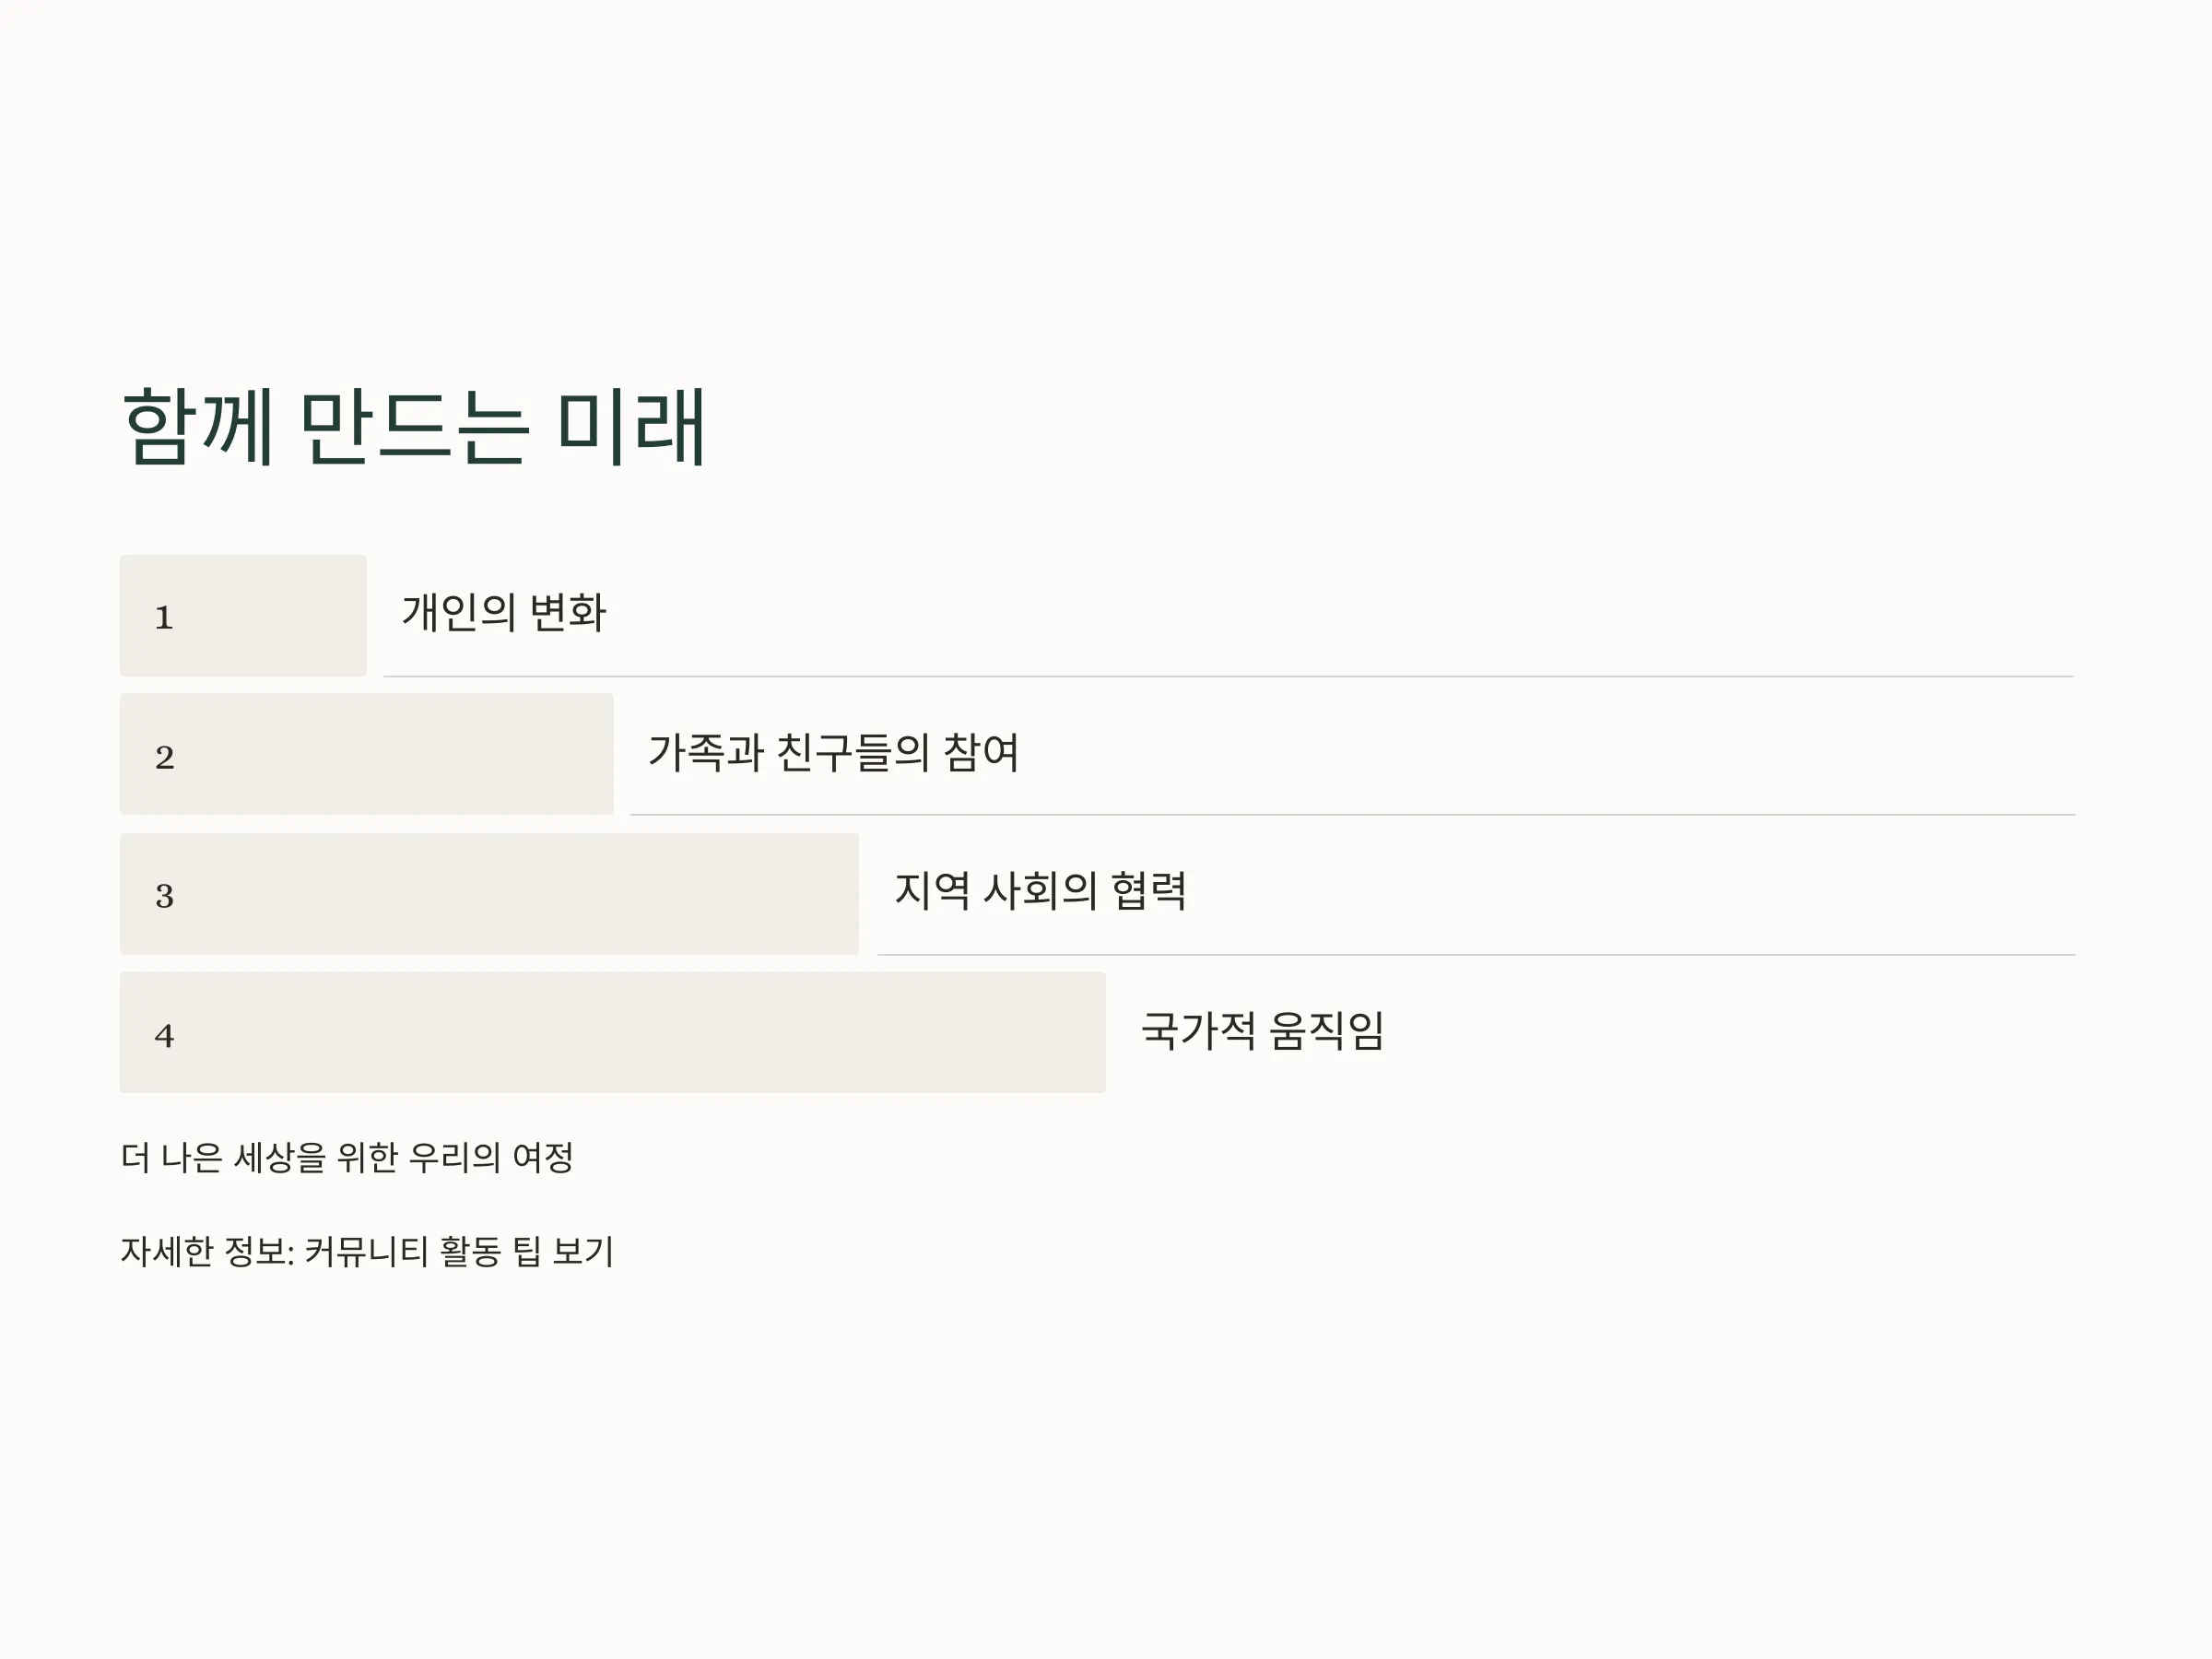The height and width of the screenshot is (1659, 2212).
Task: Click the divider line under 개인의 변화
Action: [x=1228, y=677]
